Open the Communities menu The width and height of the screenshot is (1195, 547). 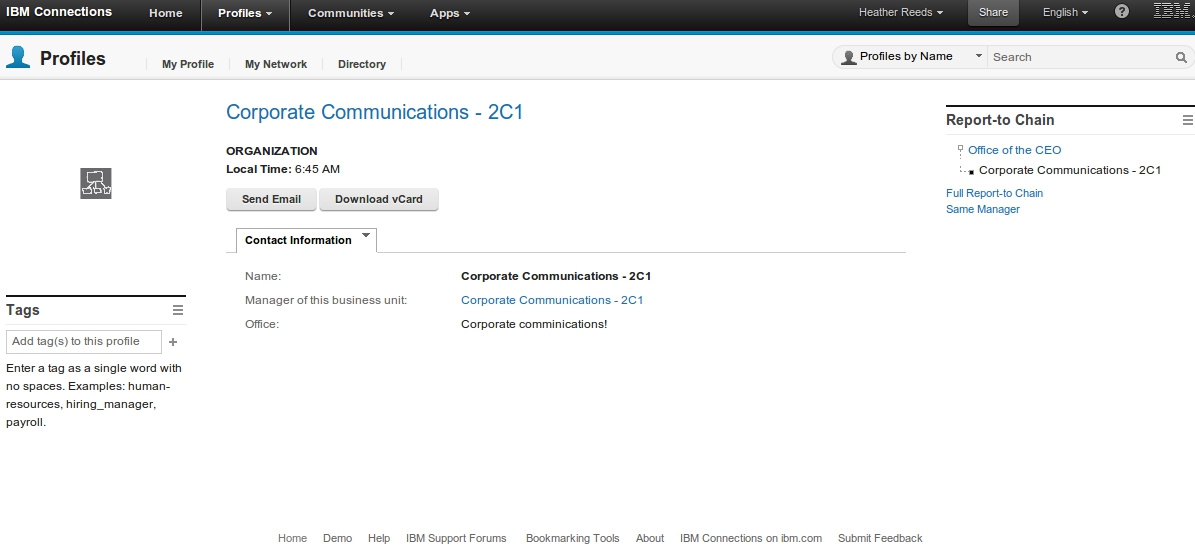pyautogui.click(x=350, y=13)
